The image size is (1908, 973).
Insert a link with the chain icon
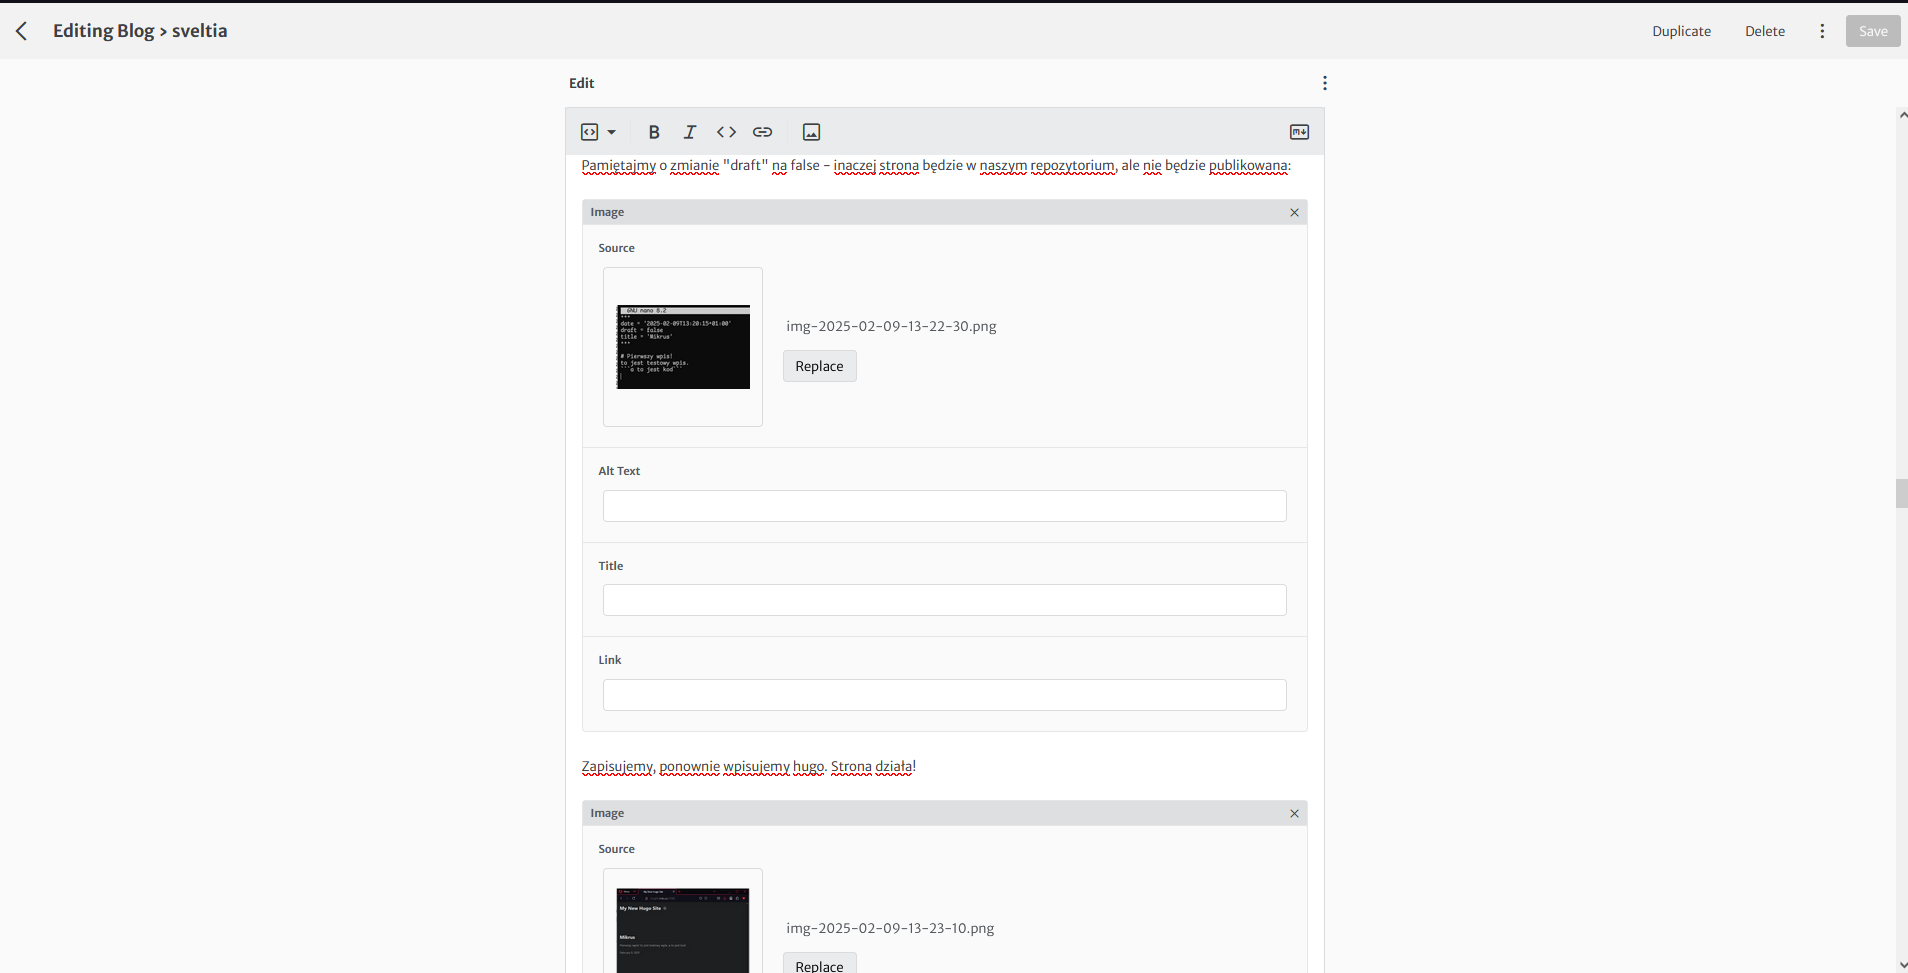[x=762, y=132]
